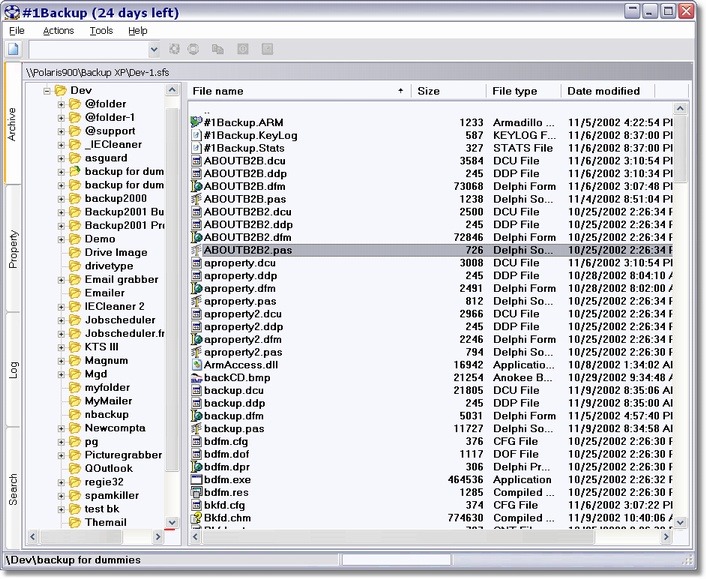
Task: Collapse the Dev root folder
Action: 47,91
